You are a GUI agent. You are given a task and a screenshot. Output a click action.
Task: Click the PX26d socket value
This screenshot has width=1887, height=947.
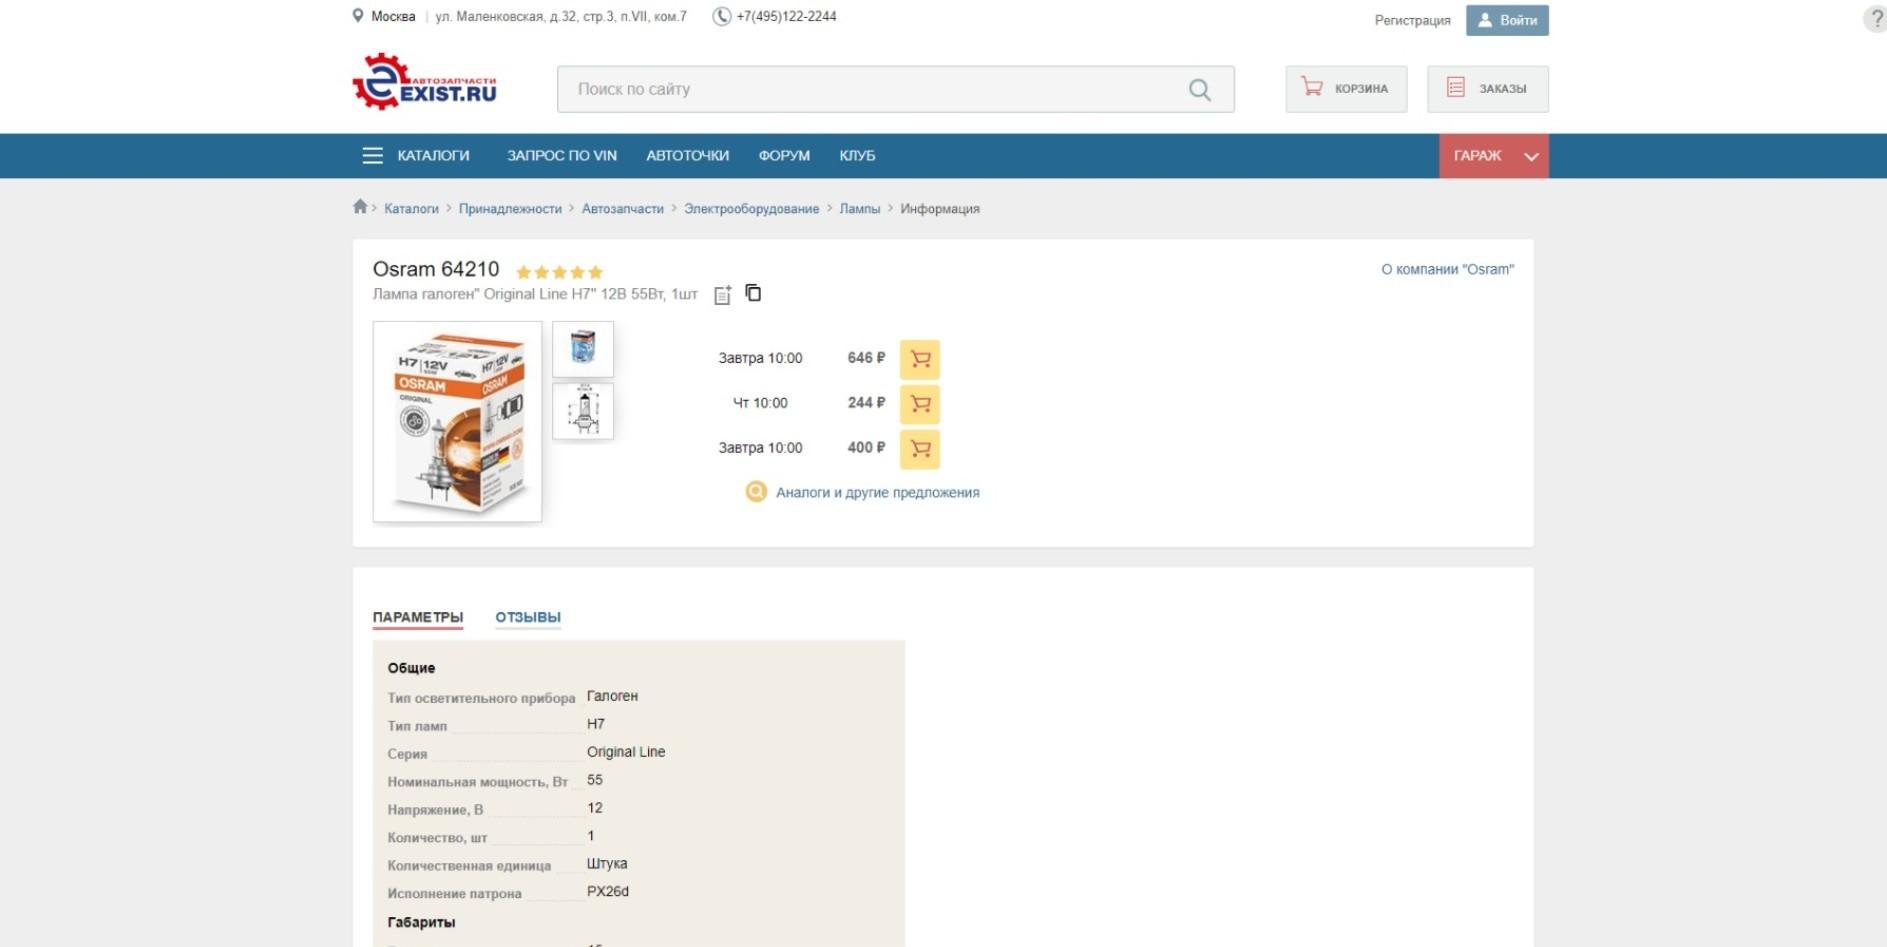tap(608, 892)
